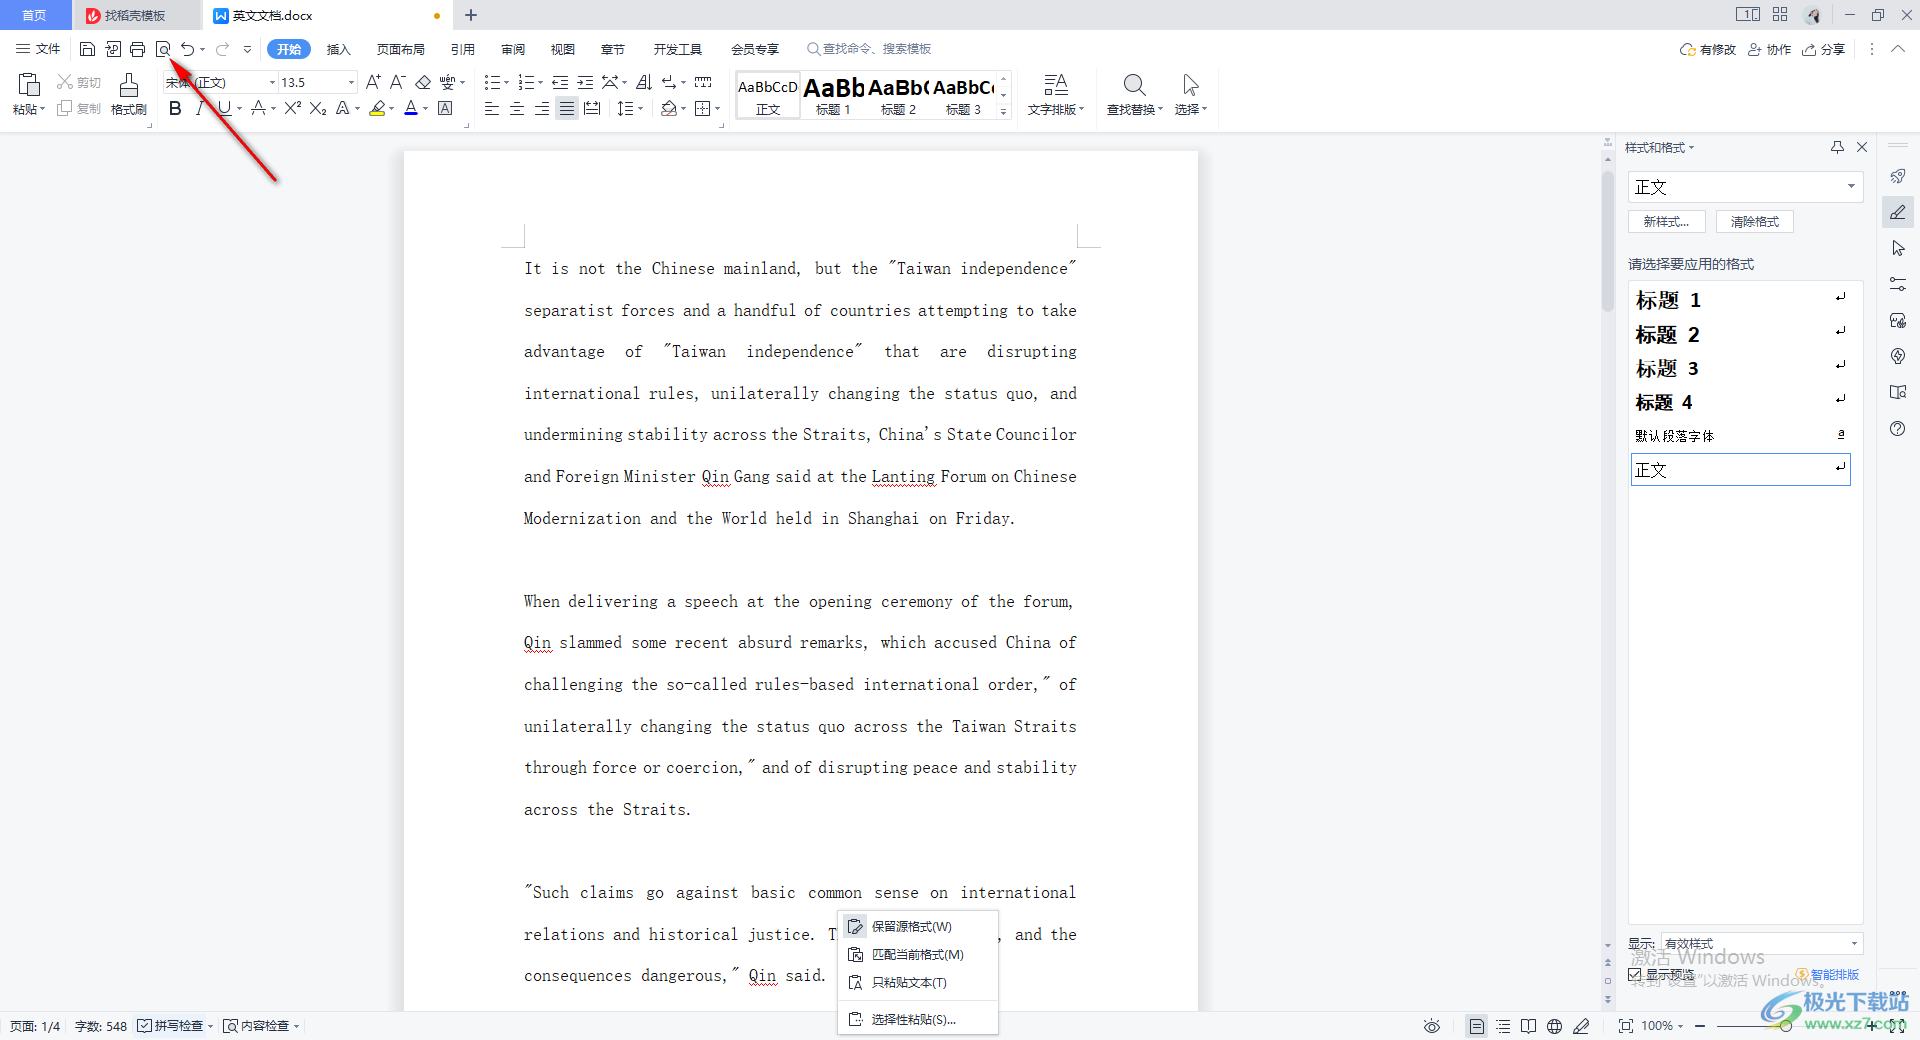Click the selection arrow icon in right sidebar
1920x1040 pixels.
(x=1898, y=248)
